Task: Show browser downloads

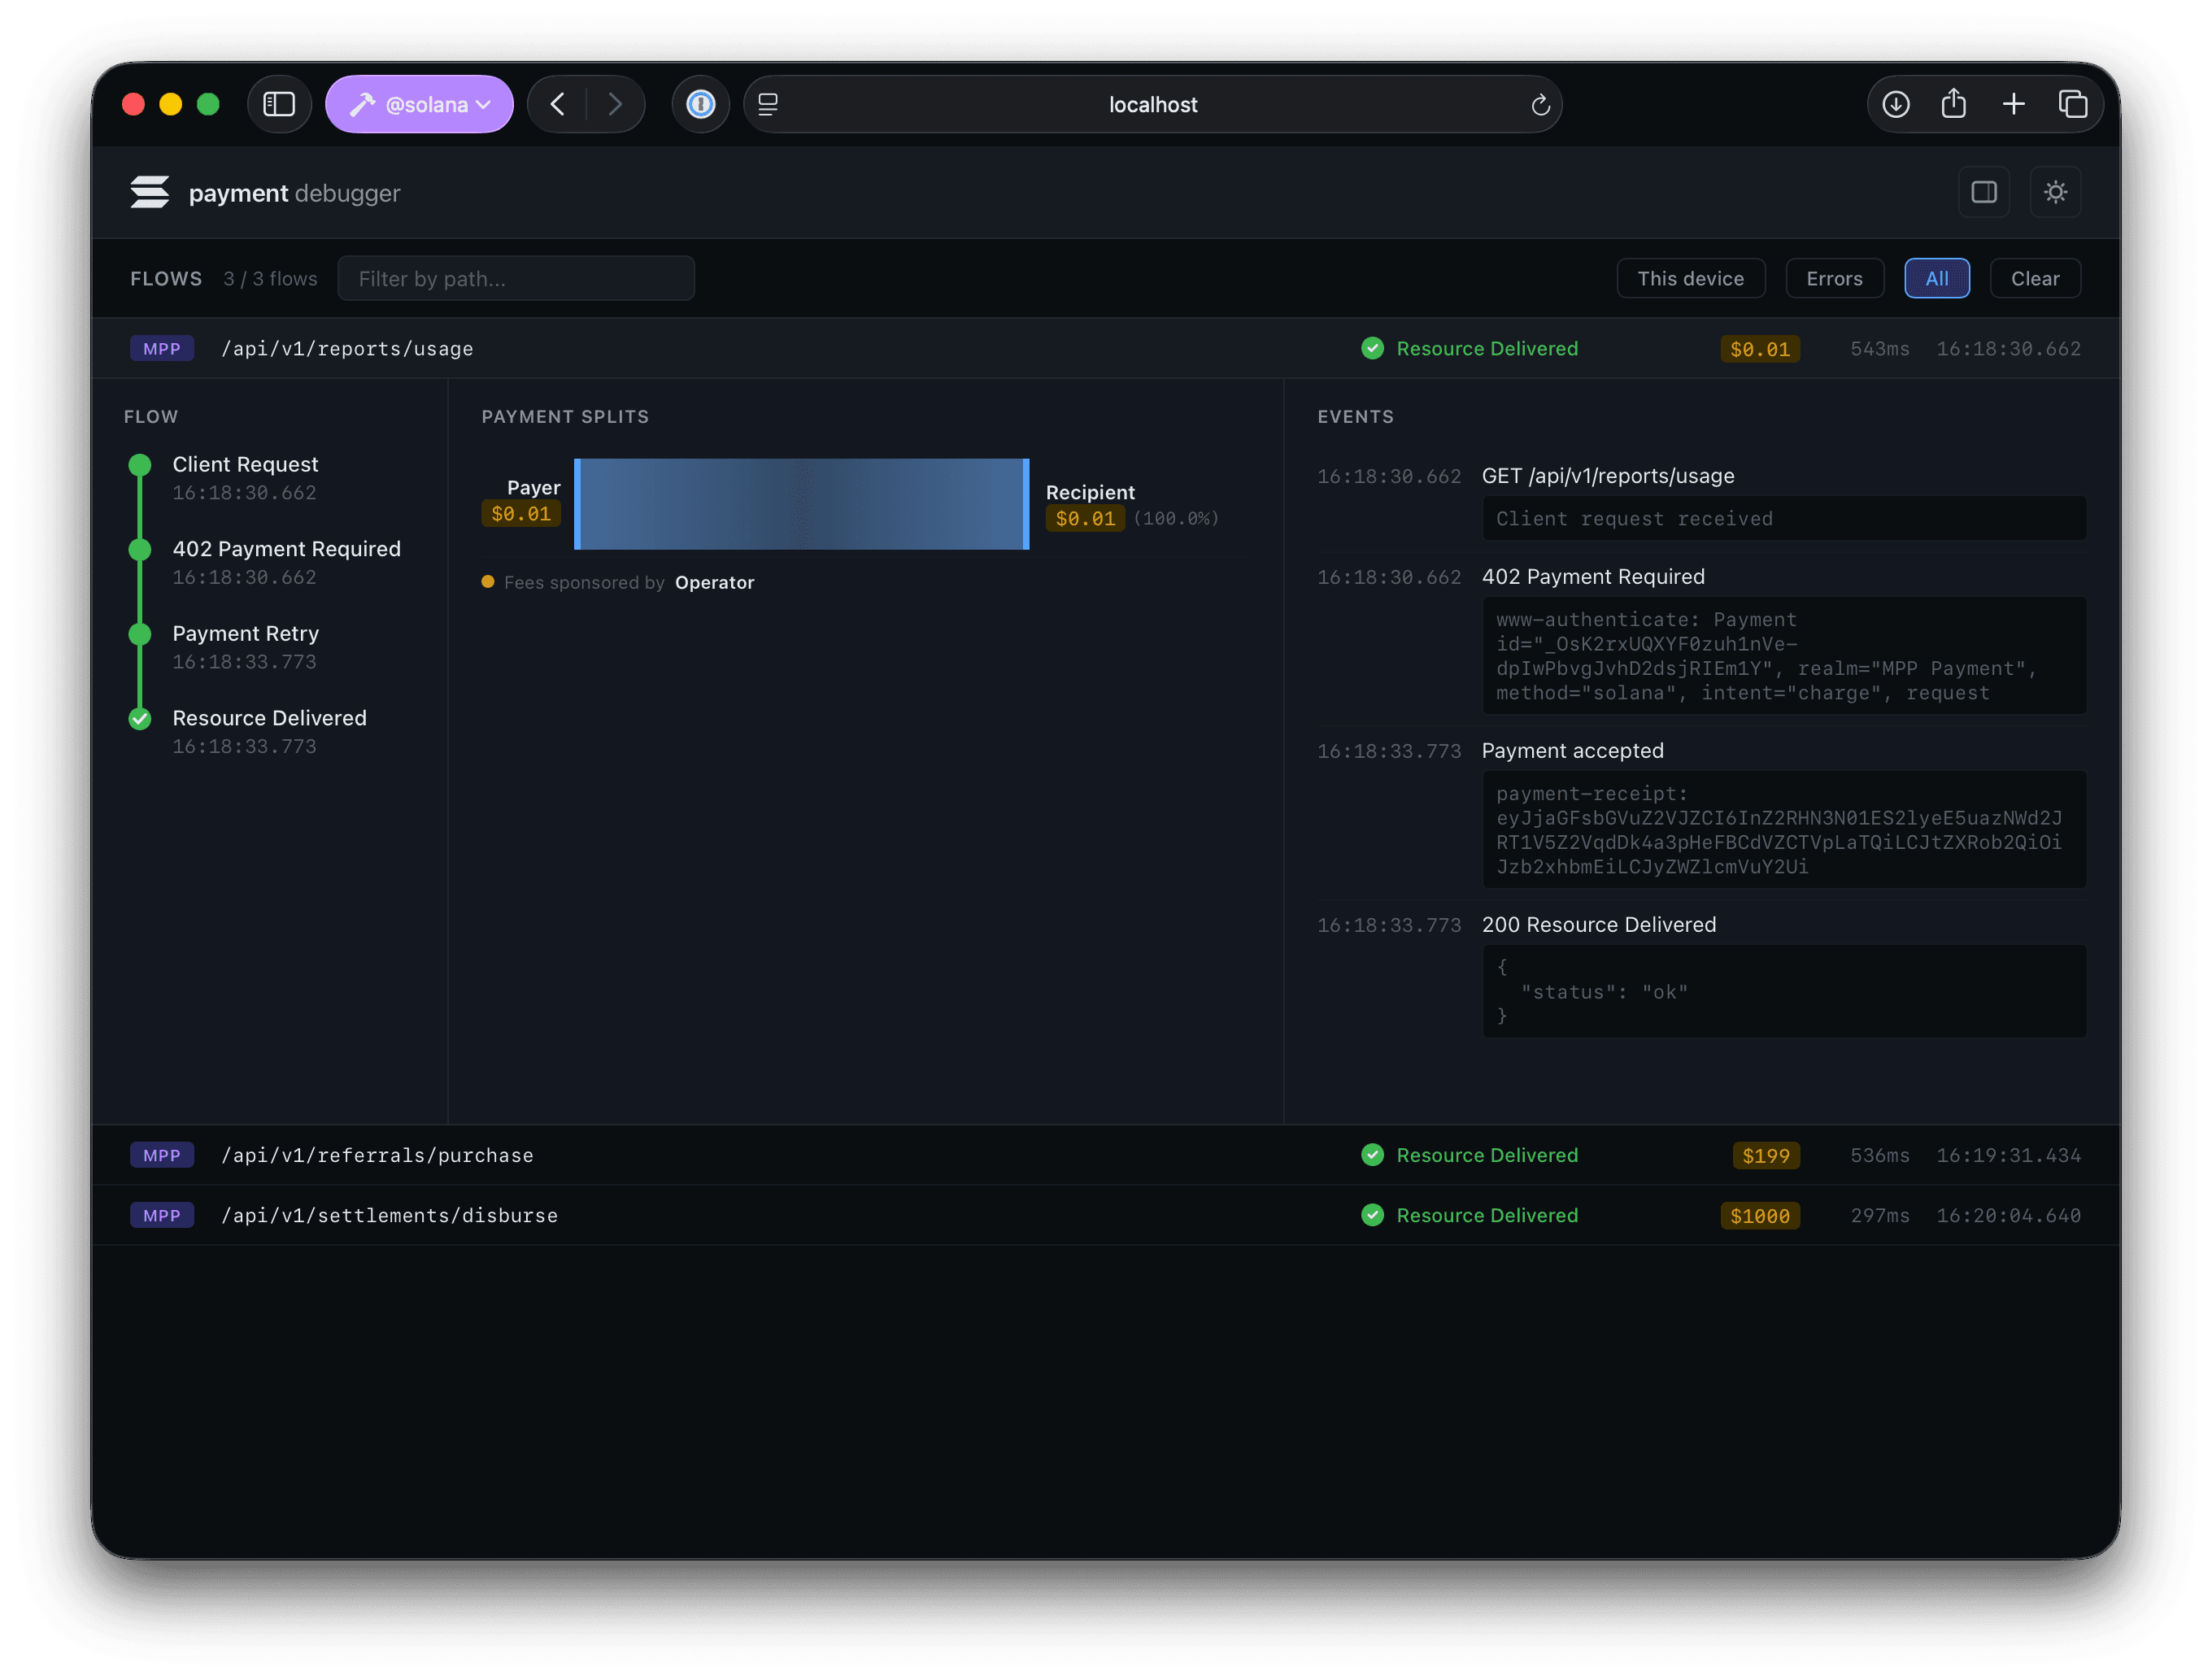Action: (1896, 104)
